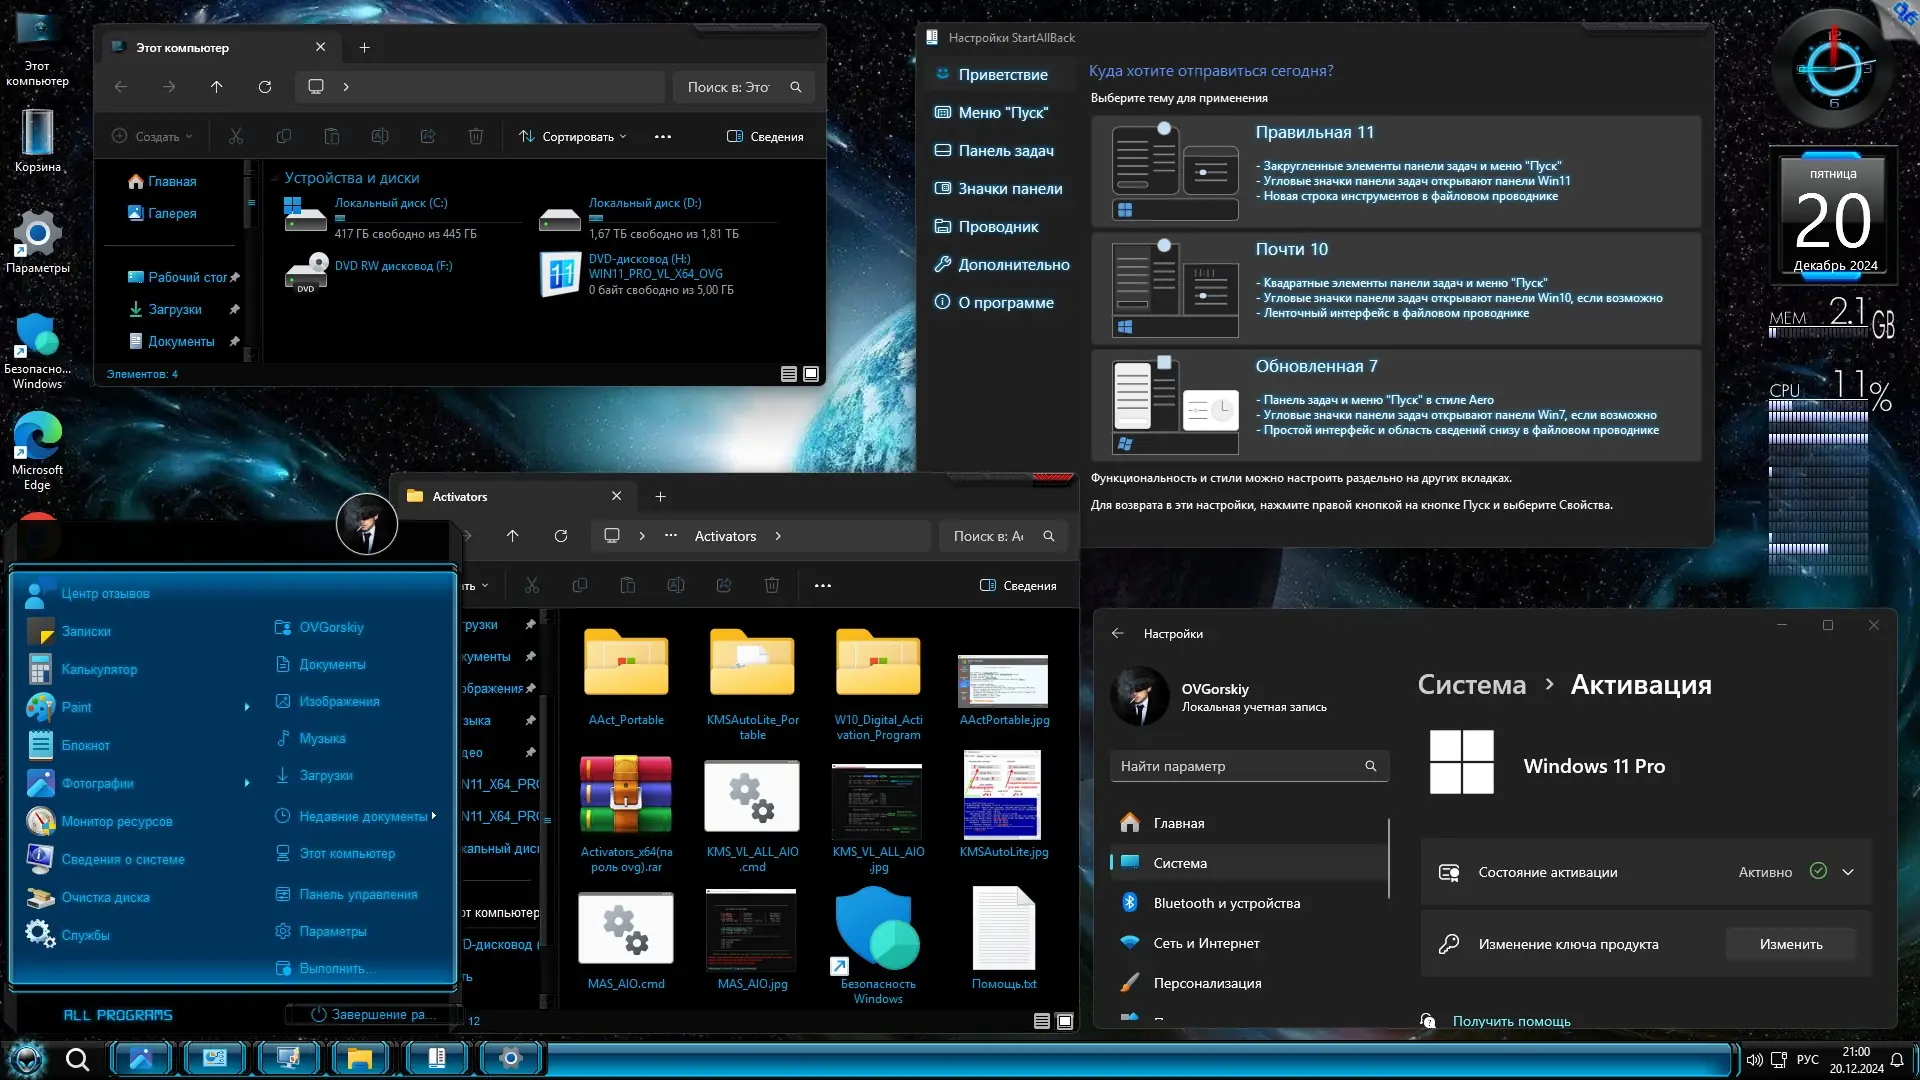The width and height of the screenshot is (1920, 1080).
Task: Select Bluetooth и устройства in Settings sidebar
Action: pos(1226,903)
